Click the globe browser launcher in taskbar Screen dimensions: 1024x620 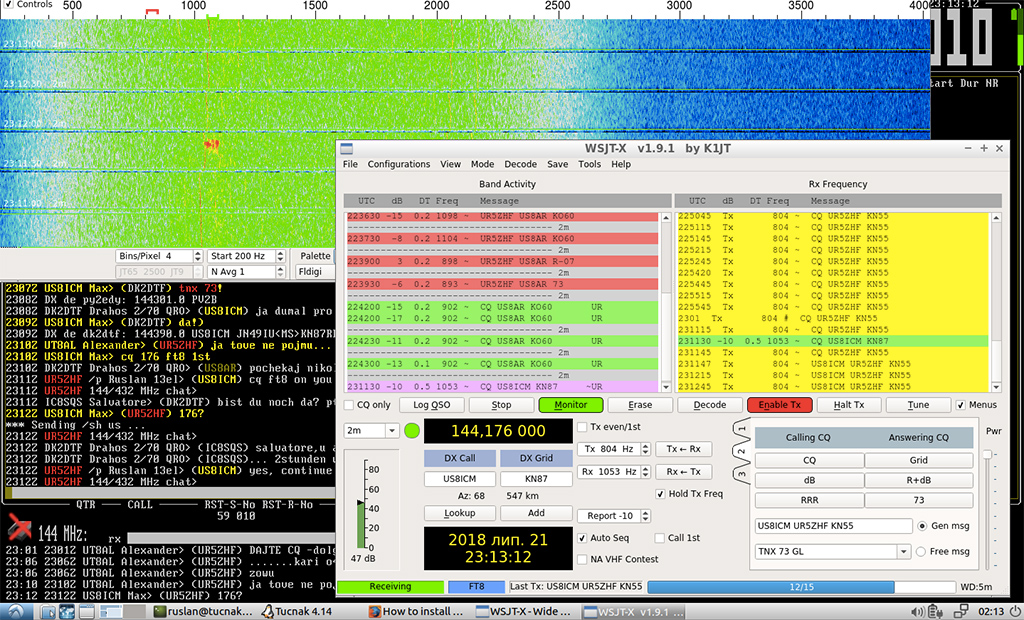pyautogui.click(x=67, y=612)
